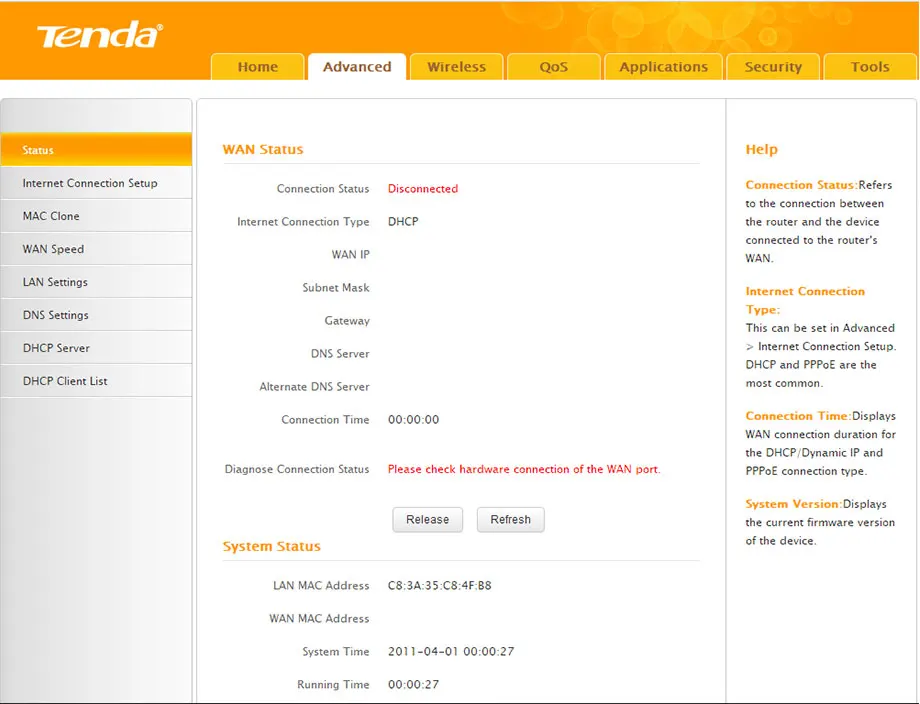
Task: Click the Subnet Mask label
Action: (x=336, y=287)
